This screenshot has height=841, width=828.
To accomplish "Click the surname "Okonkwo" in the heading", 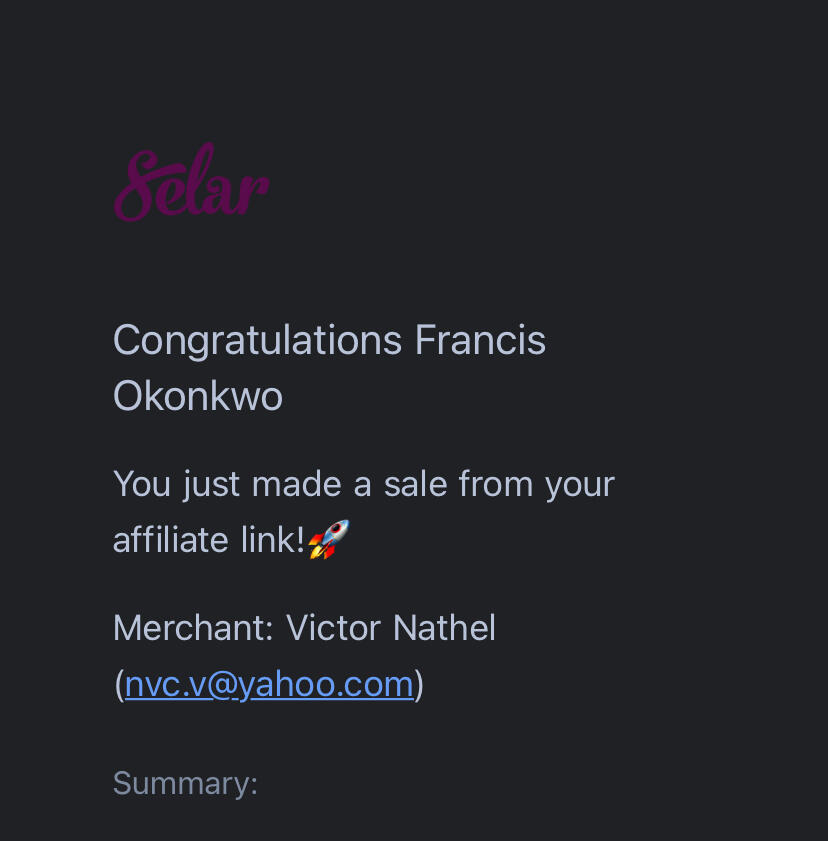I will point(198,397).
